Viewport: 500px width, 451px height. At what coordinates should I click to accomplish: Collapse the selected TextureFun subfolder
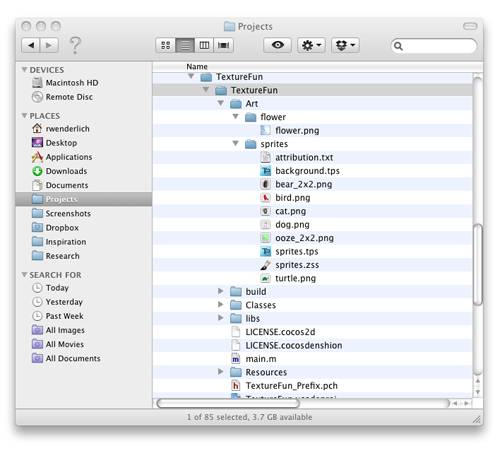(x=206, y=89)
